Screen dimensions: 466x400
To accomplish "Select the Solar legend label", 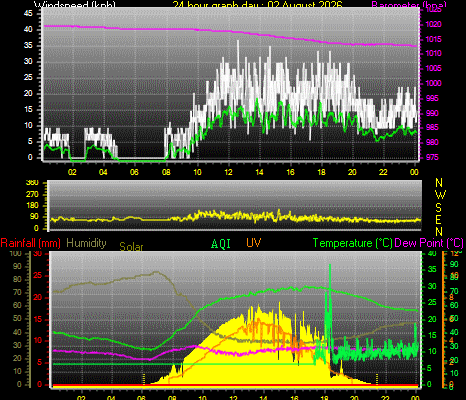I will tap(131, 246).
